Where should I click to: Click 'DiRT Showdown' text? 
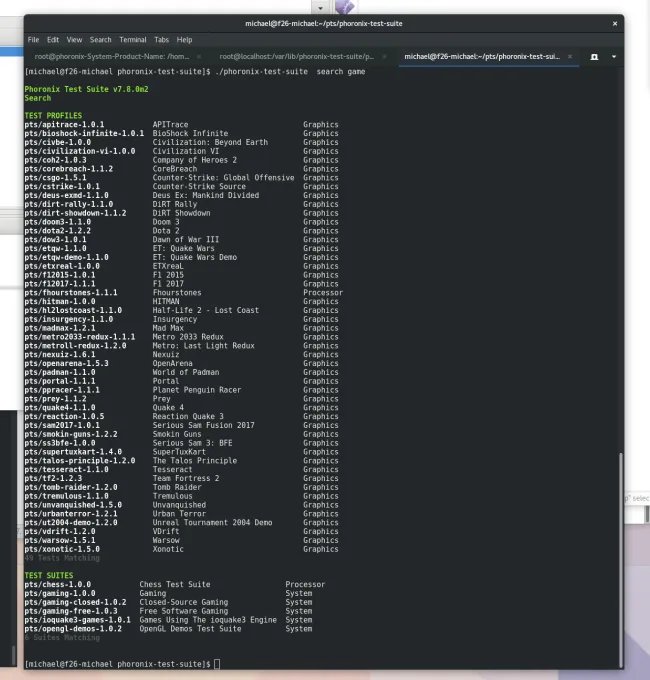[181, 213]
